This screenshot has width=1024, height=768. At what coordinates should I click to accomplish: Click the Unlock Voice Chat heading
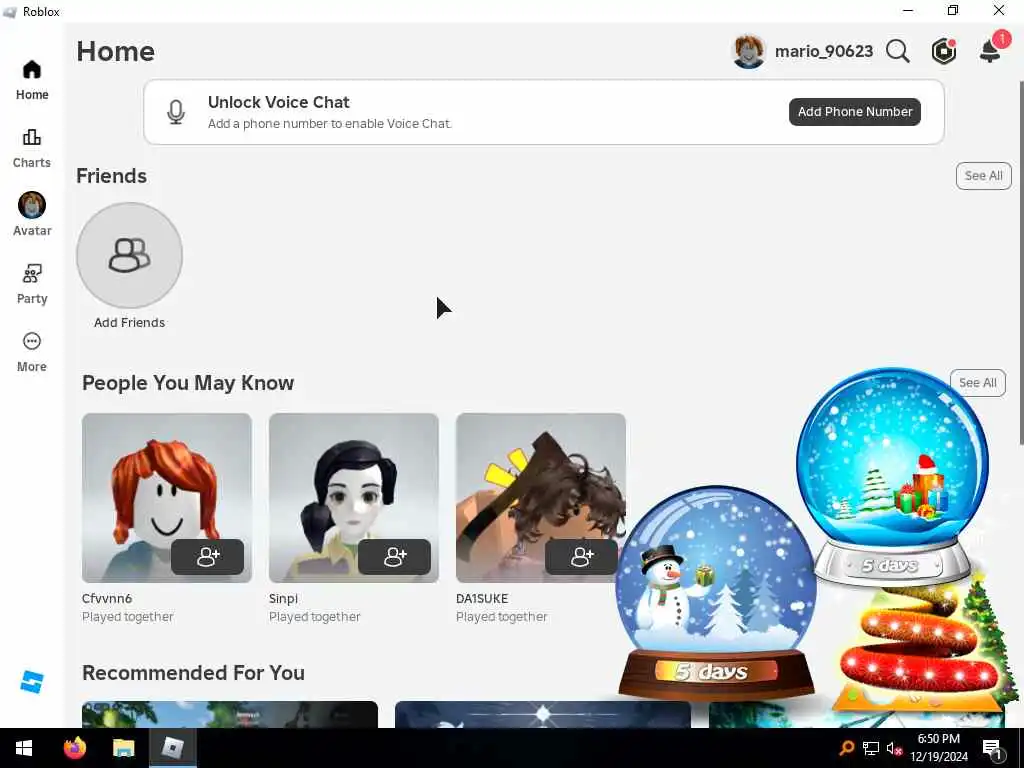coord(279,102)
